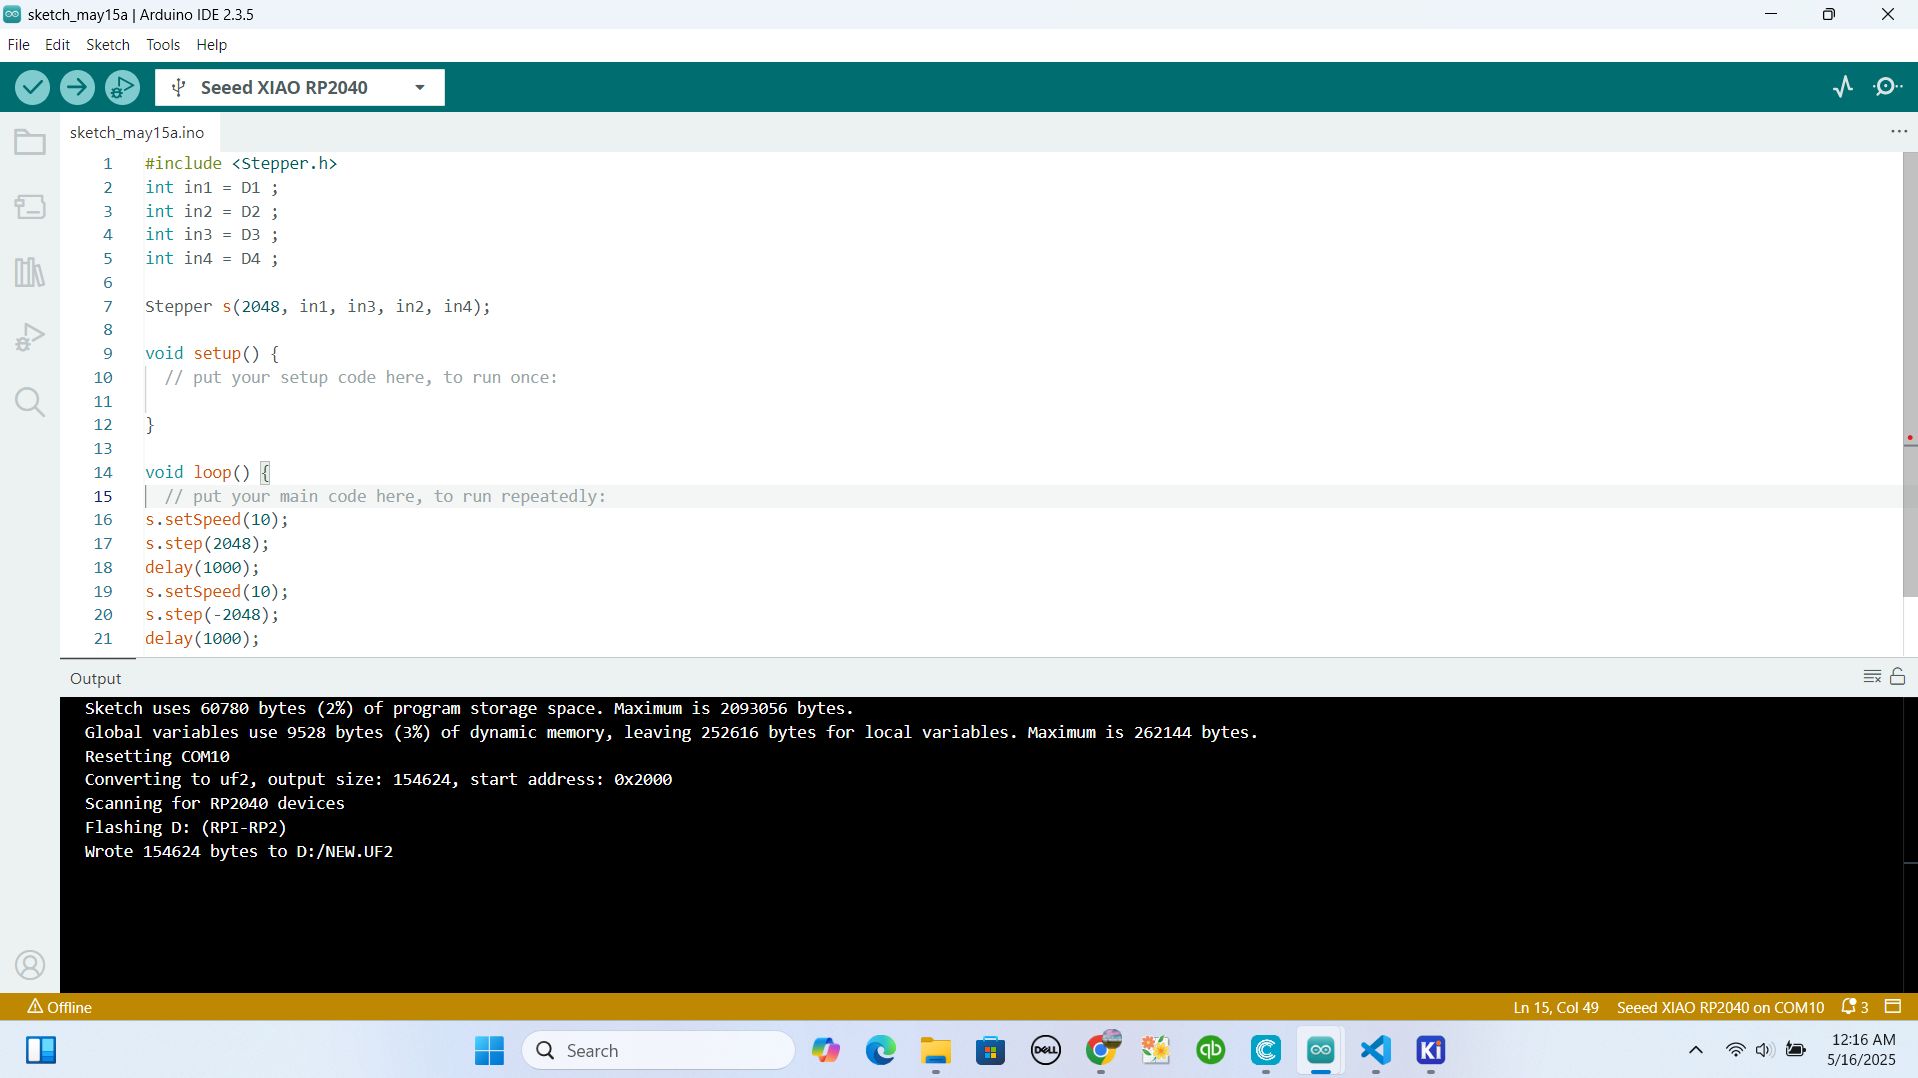Open Visual Studio Code from taskbar

click(x=1375, y=1050)
